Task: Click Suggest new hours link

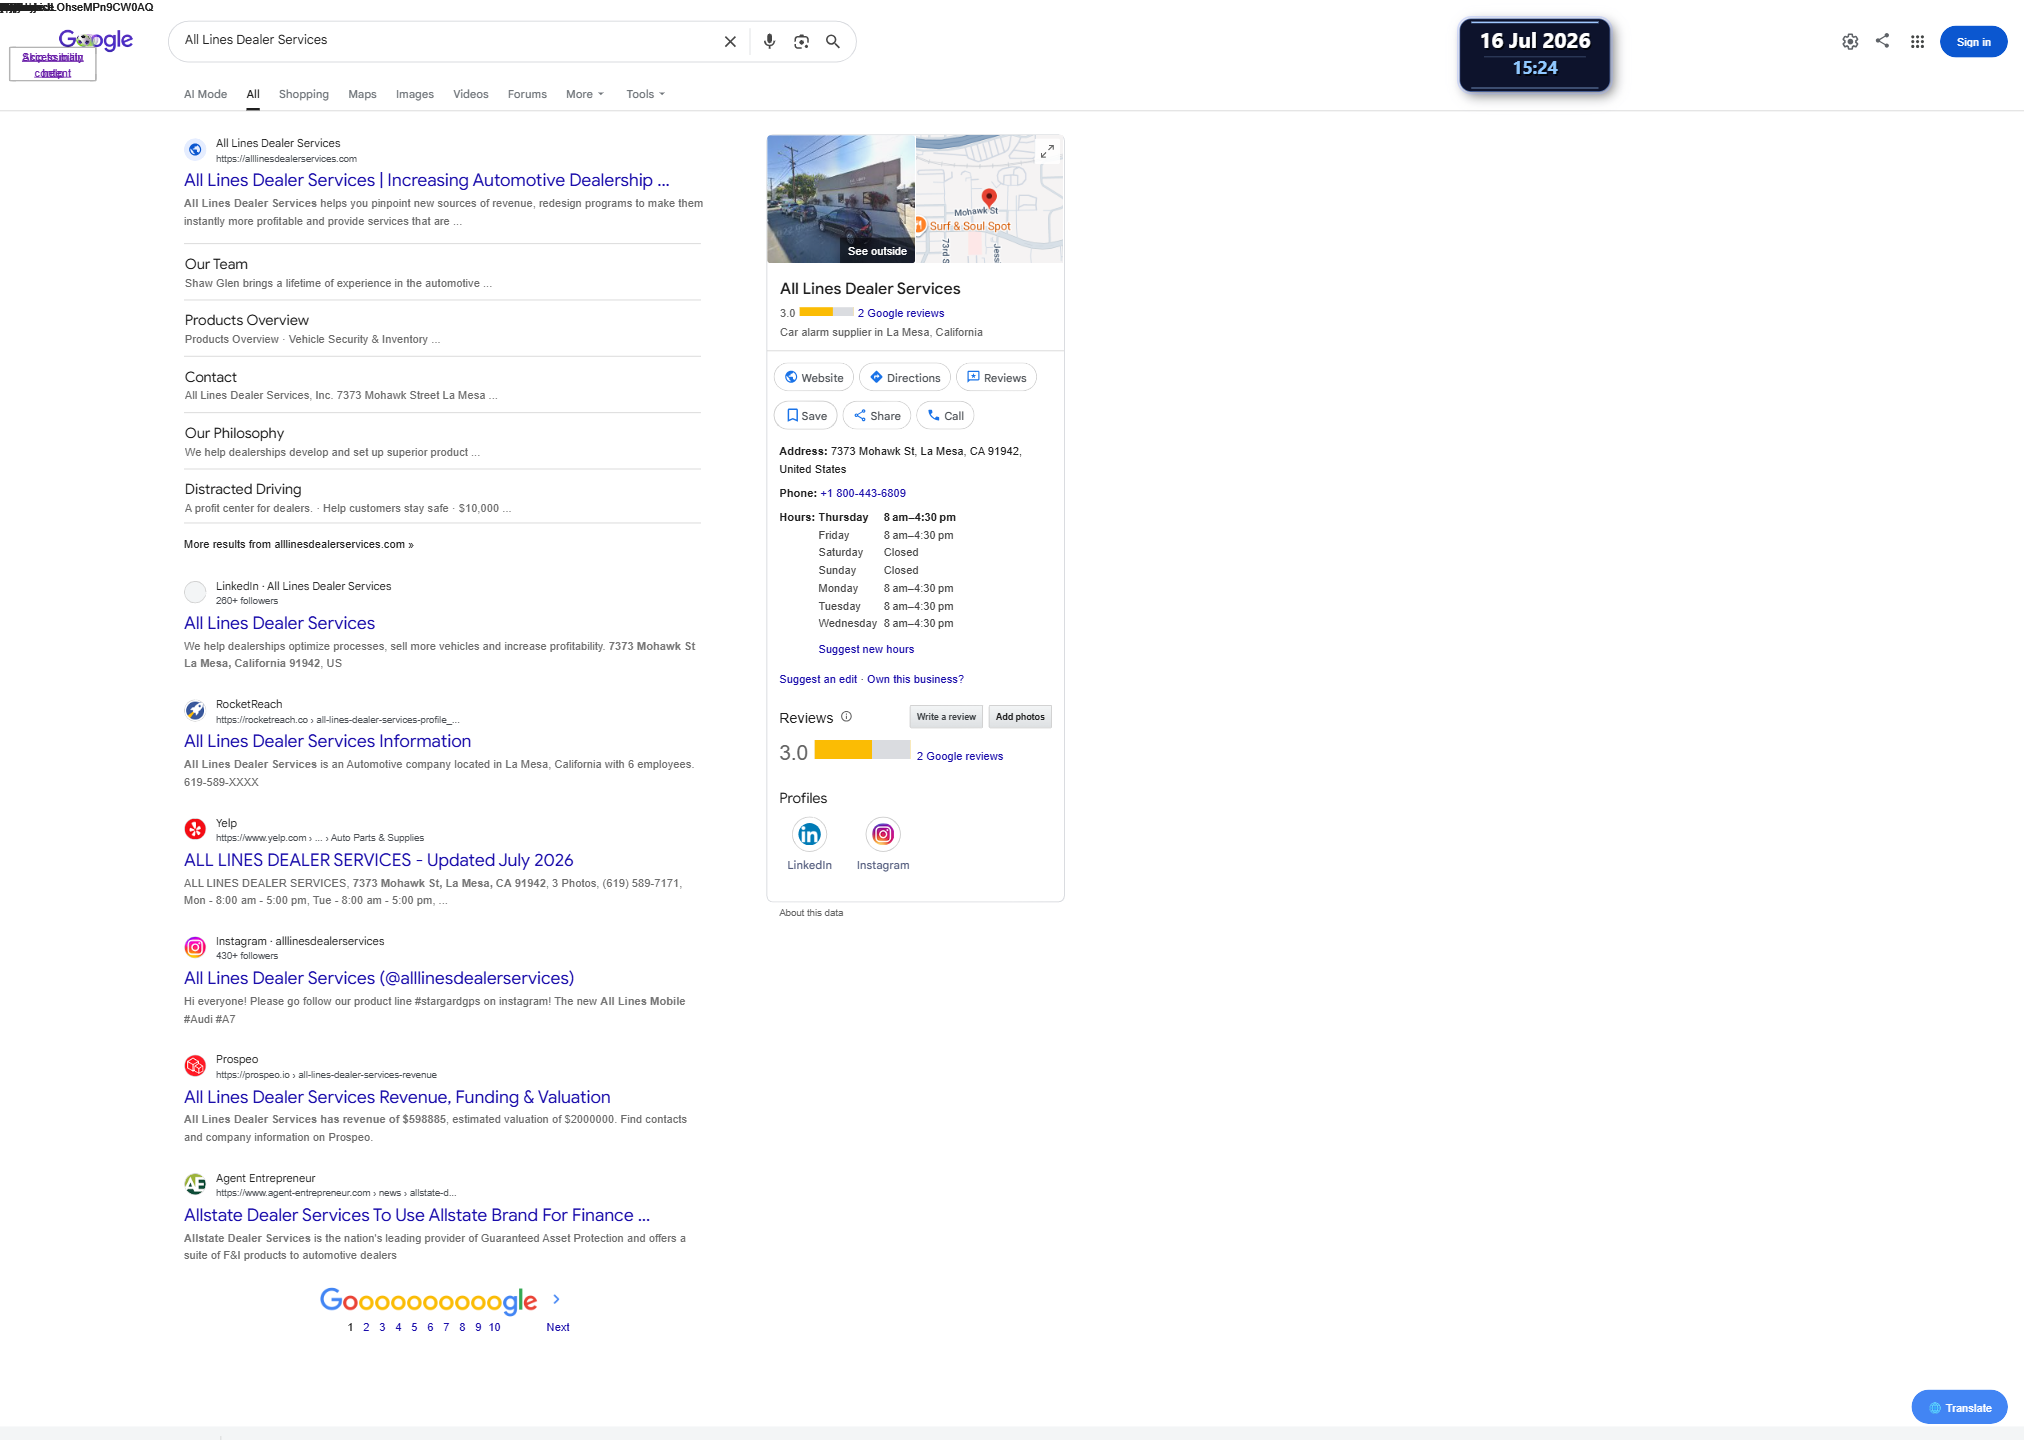Action: pyautogui.click(x=866, y=649)
